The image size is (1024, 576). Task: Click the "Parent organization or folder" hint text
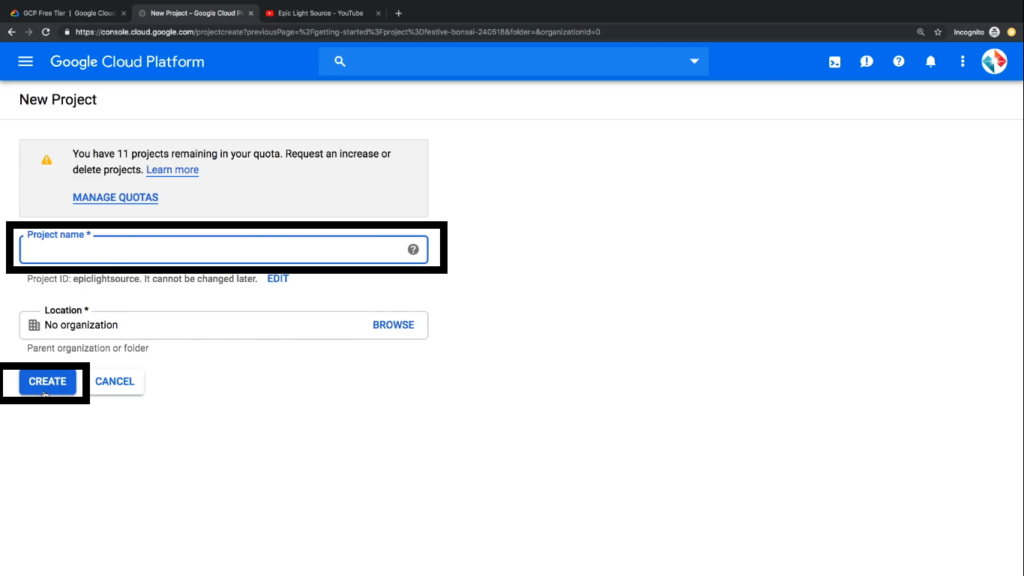88,348
